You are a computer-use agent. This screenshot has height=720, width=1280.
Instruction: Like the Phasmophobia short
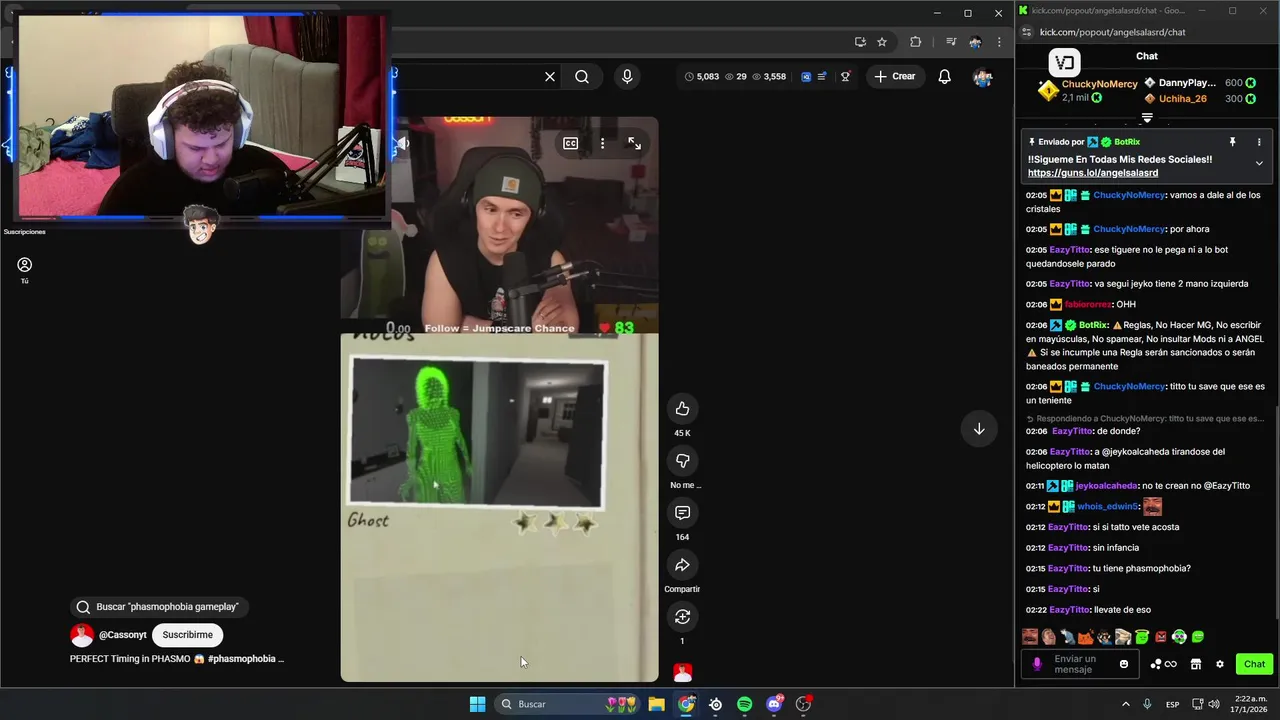pos(682,408)
